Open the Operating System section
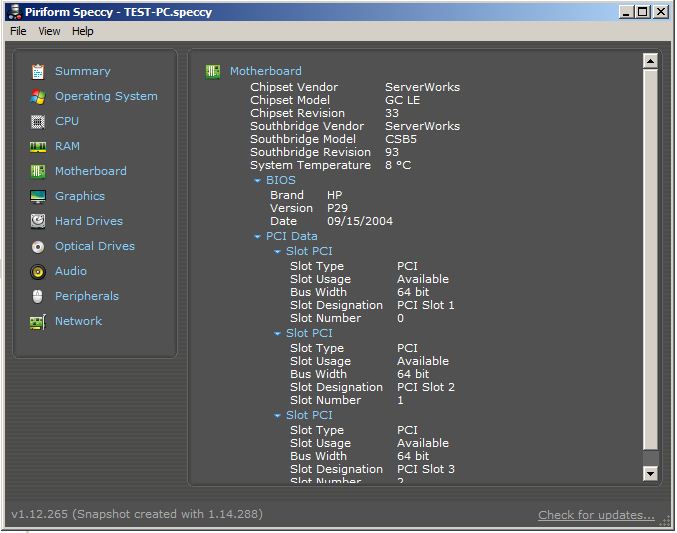The height and width of the screenshot is (533, 677). pos(106,96)
